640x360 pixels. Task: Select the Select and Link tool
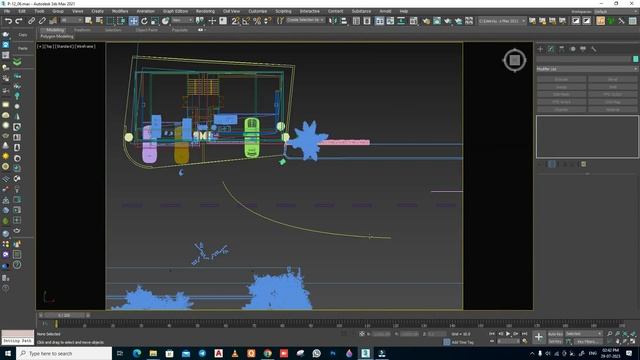pyautogui.click(x=31, y=21)
